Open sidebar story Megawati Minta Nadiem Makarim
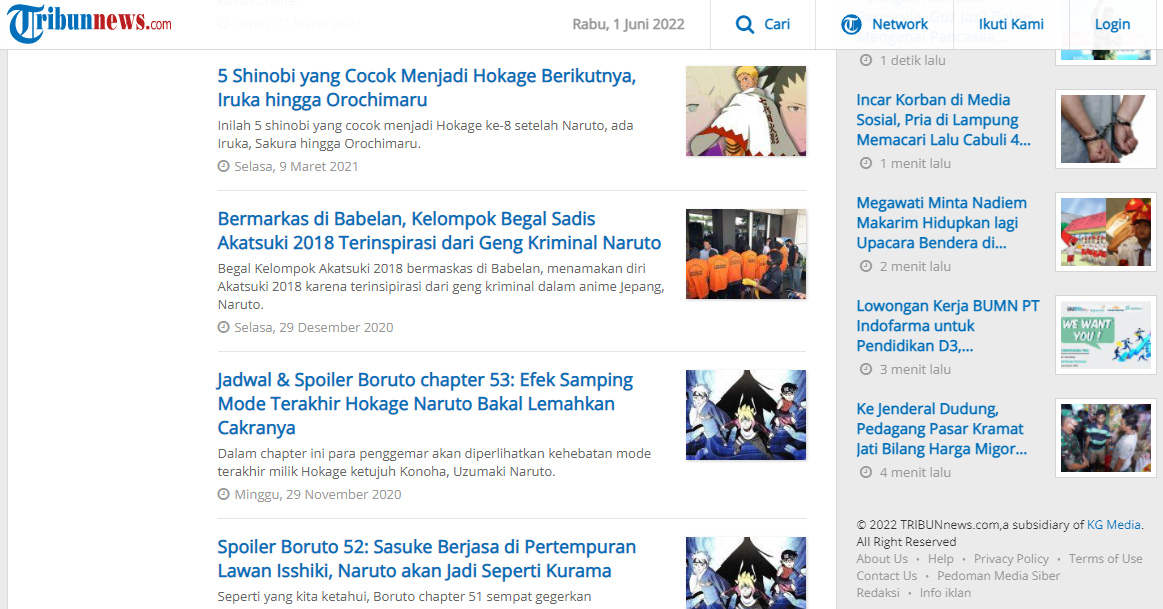 [941, 223]
